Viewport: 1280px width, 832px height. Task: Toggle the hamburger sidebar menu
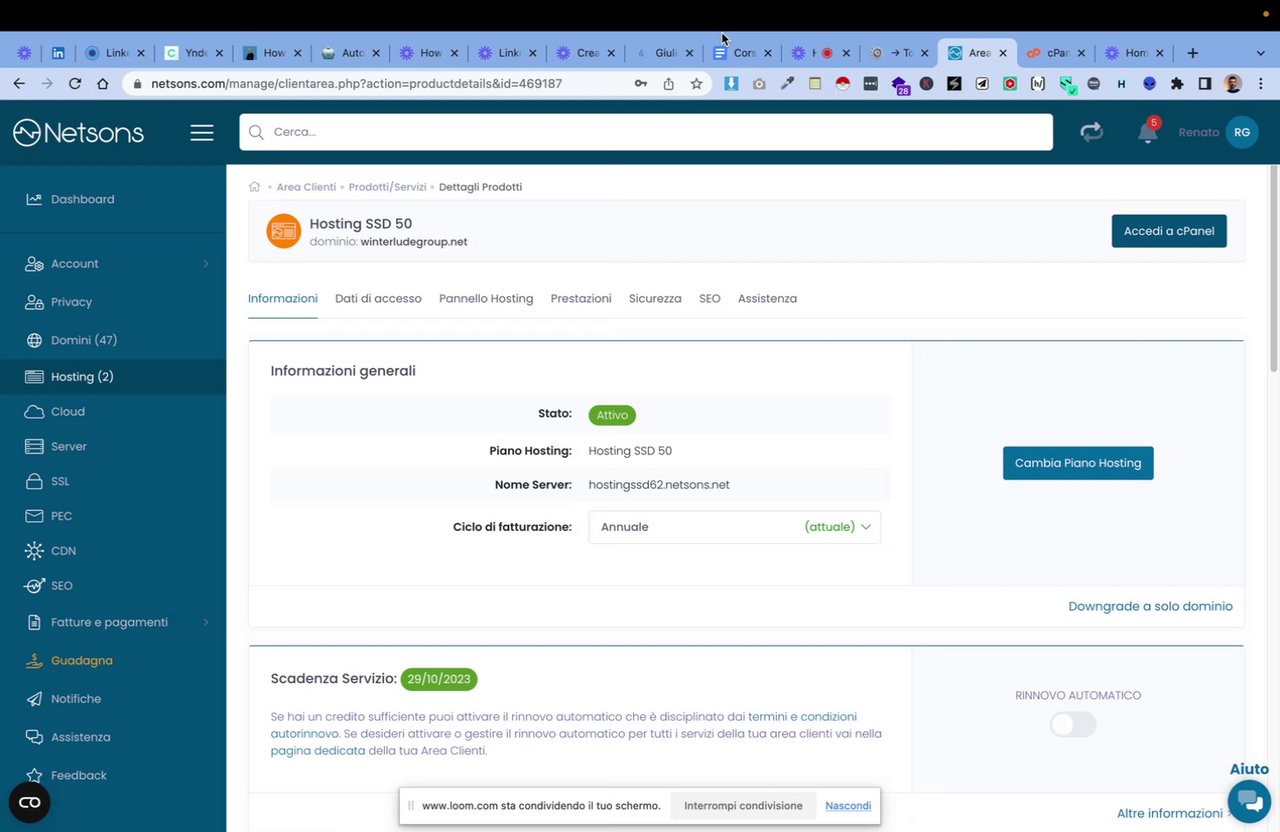click(x=202, y=132)
